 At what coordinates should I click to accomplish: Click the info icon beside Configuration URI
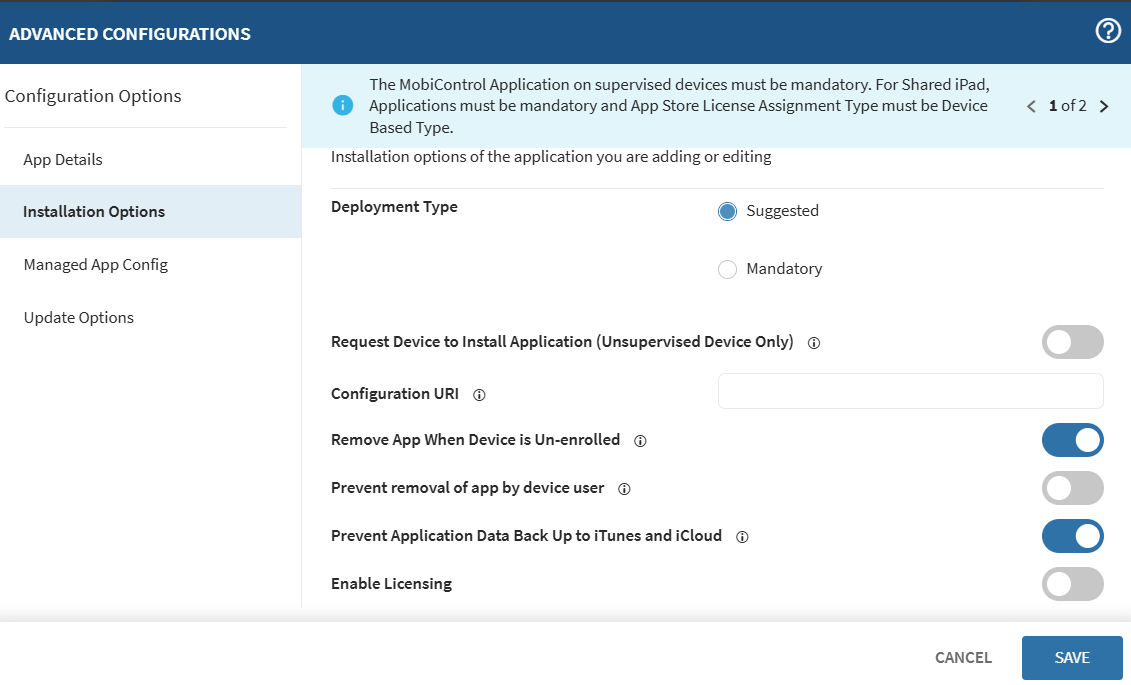point(479,394)
